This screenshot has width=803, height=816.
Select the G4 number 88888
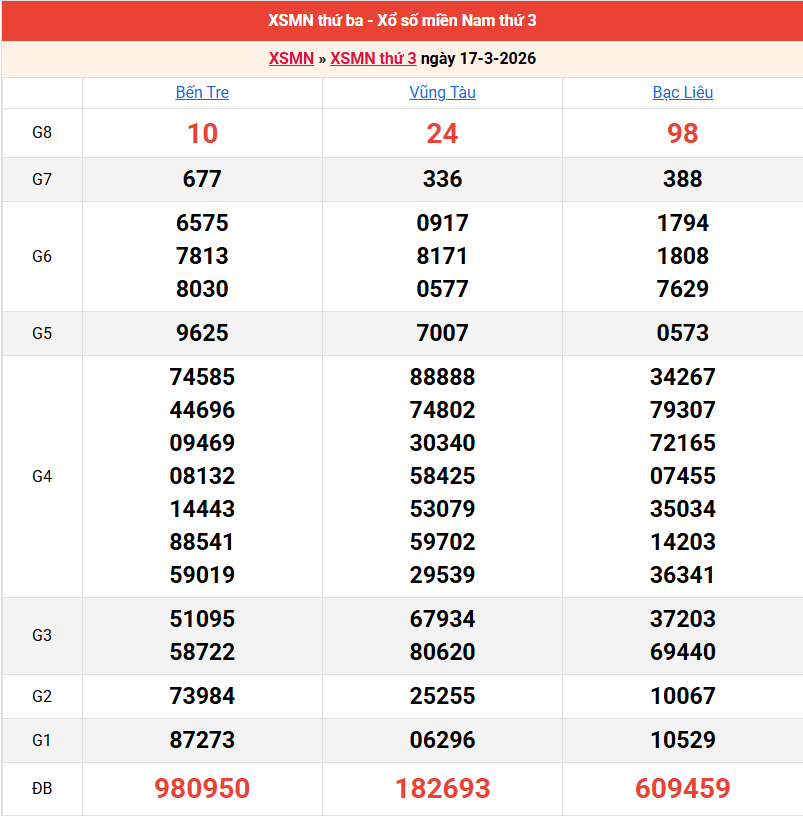click(442, 377)
